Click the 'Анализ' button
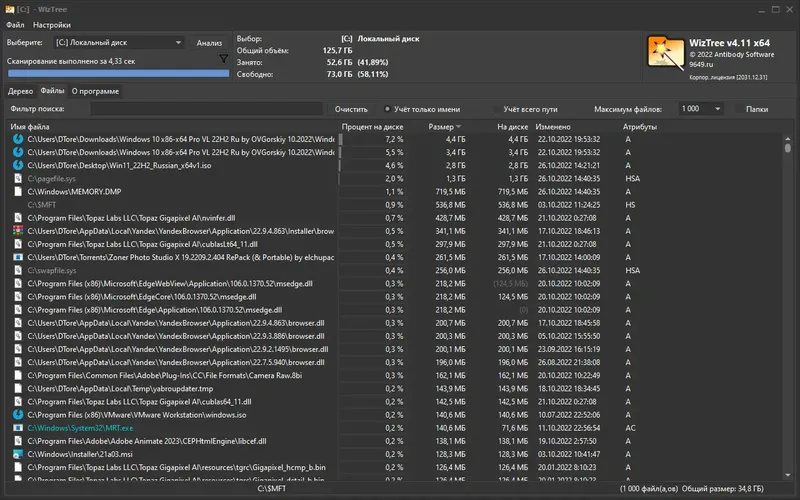This screenshot has width=800, height=500. pos(209,43)
